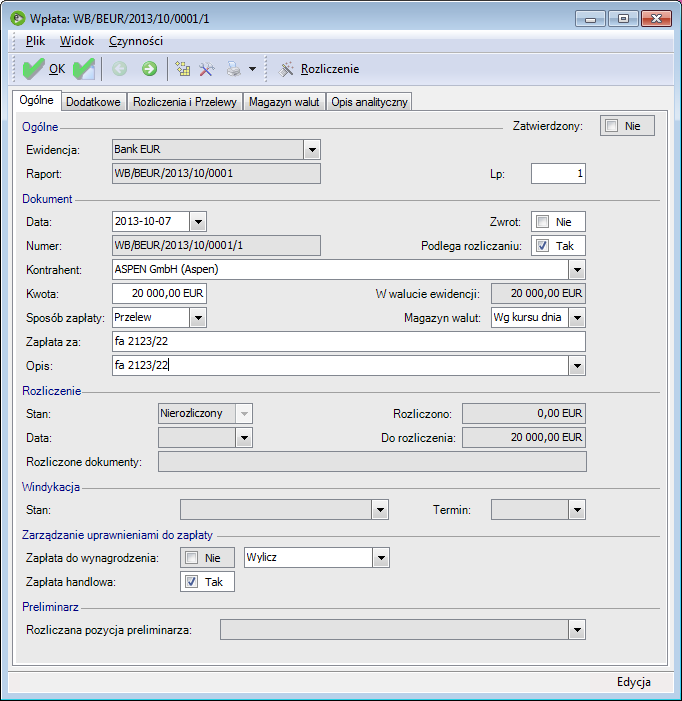Minimize the Wpłata window

590,19
